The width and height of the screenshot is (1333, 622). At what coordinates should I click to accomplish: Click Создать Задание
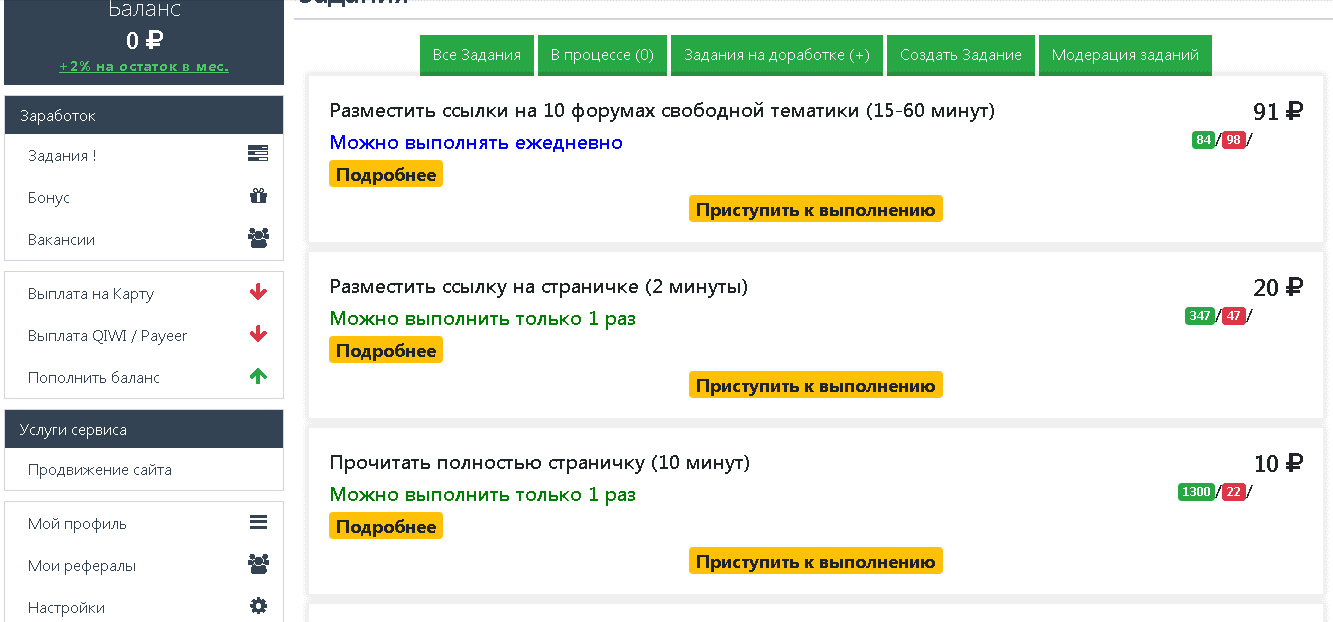960,55
